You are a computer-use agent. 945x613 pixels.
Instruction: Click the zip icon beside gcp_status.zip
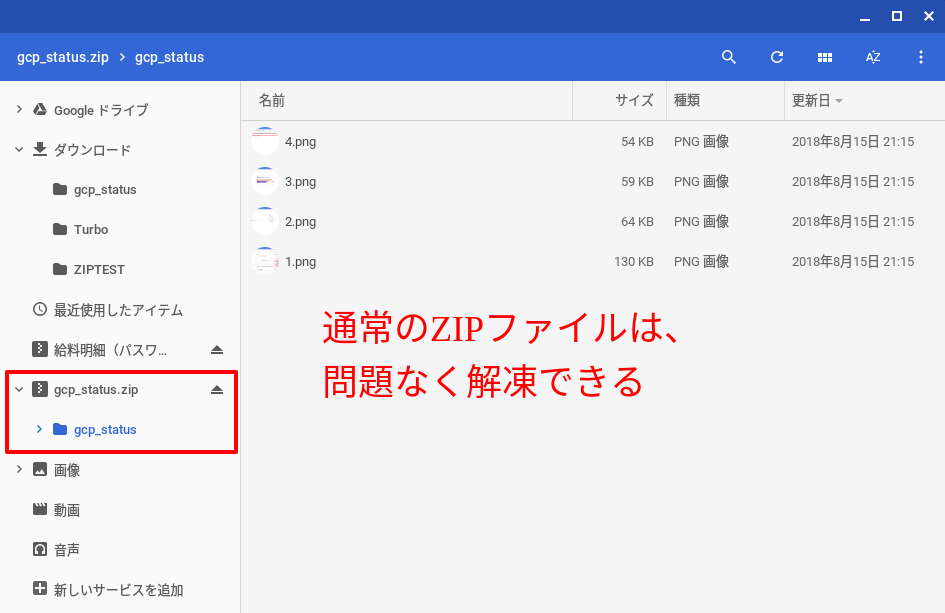pyautogui.click(x=40, y=389)
